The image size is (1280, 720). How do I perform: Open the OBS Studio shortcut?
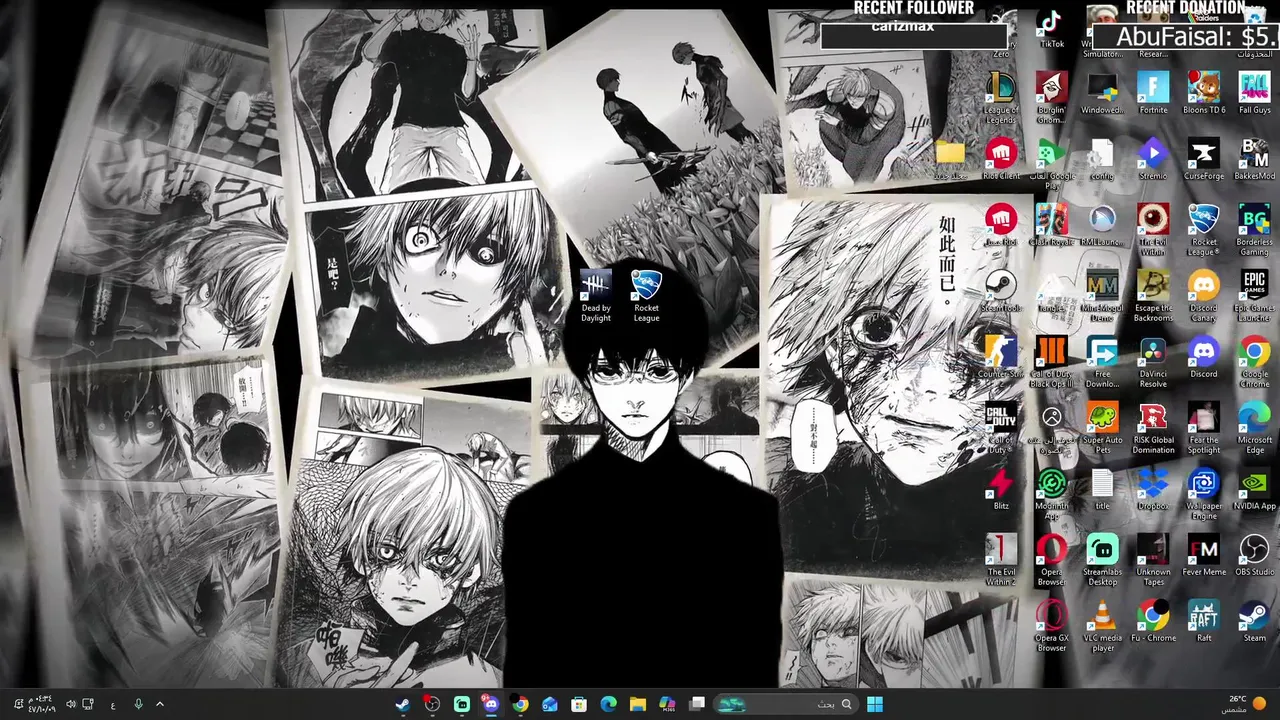pos(1254,555)
